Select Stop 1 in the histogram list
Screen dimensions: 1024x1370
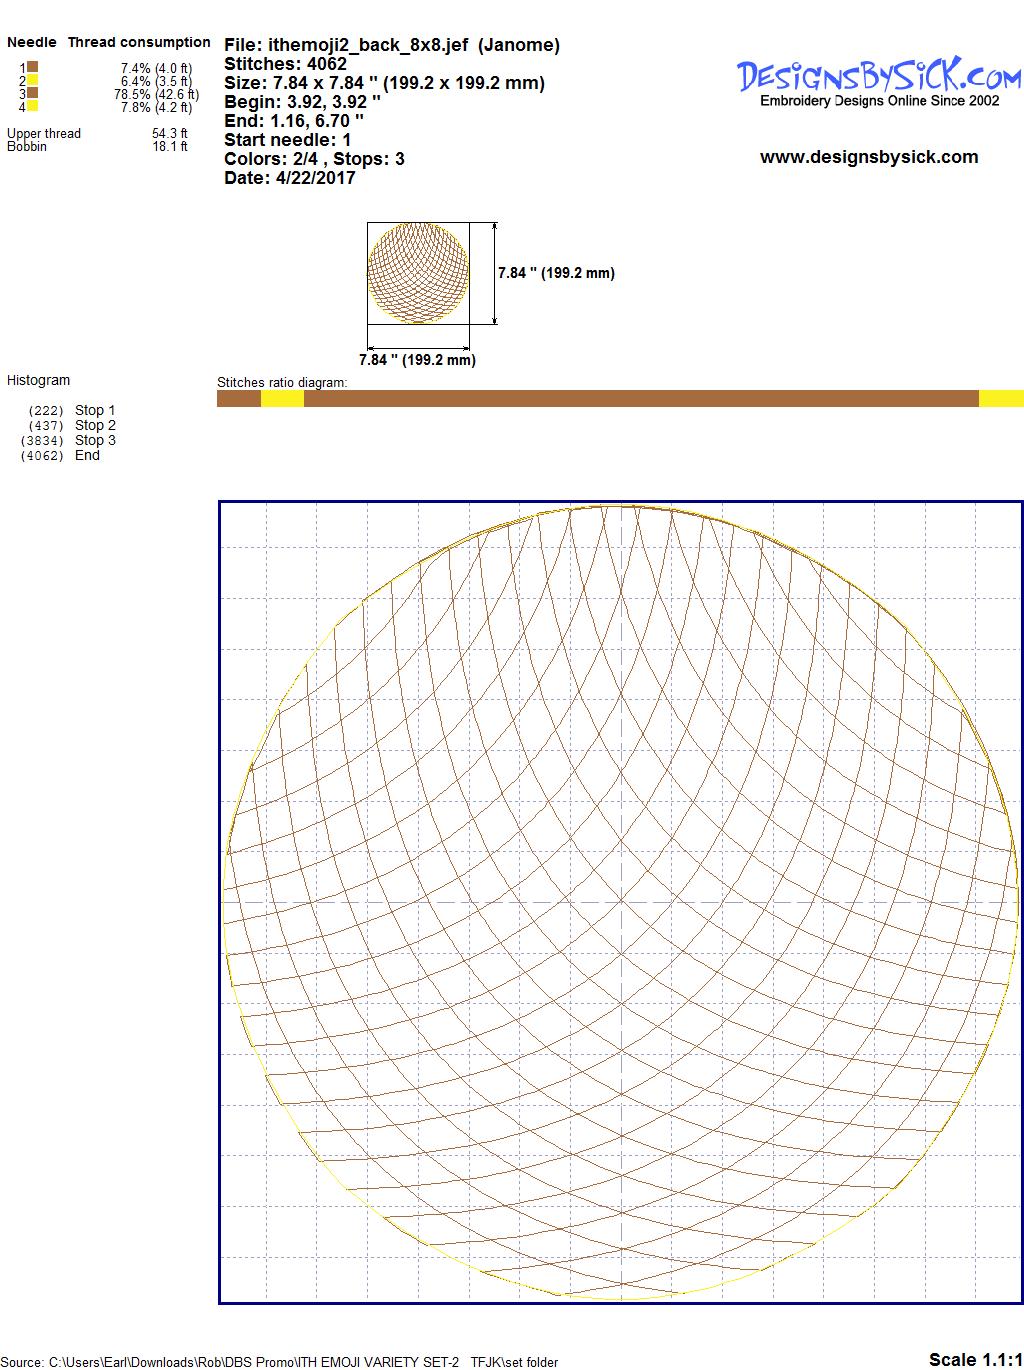tap(95, 410)
